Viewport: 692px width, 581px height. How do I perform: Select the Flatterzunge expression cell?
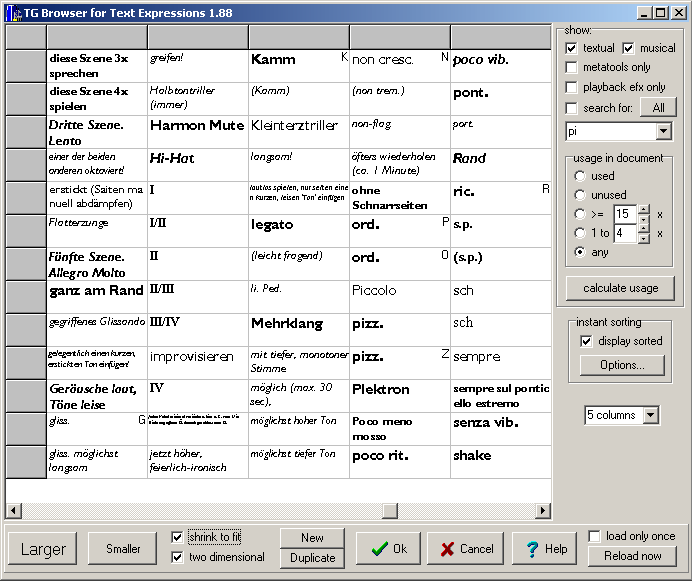click(x=97, y=231)
